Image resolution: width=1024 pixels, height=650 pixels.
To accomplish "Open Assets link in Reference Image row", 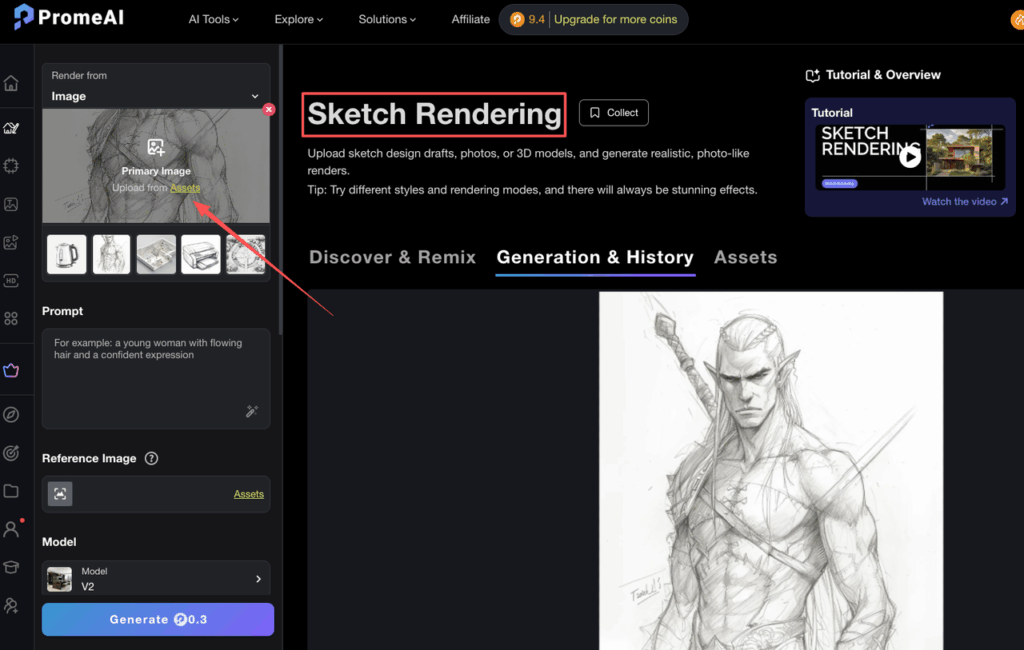I will pos(249,494).
